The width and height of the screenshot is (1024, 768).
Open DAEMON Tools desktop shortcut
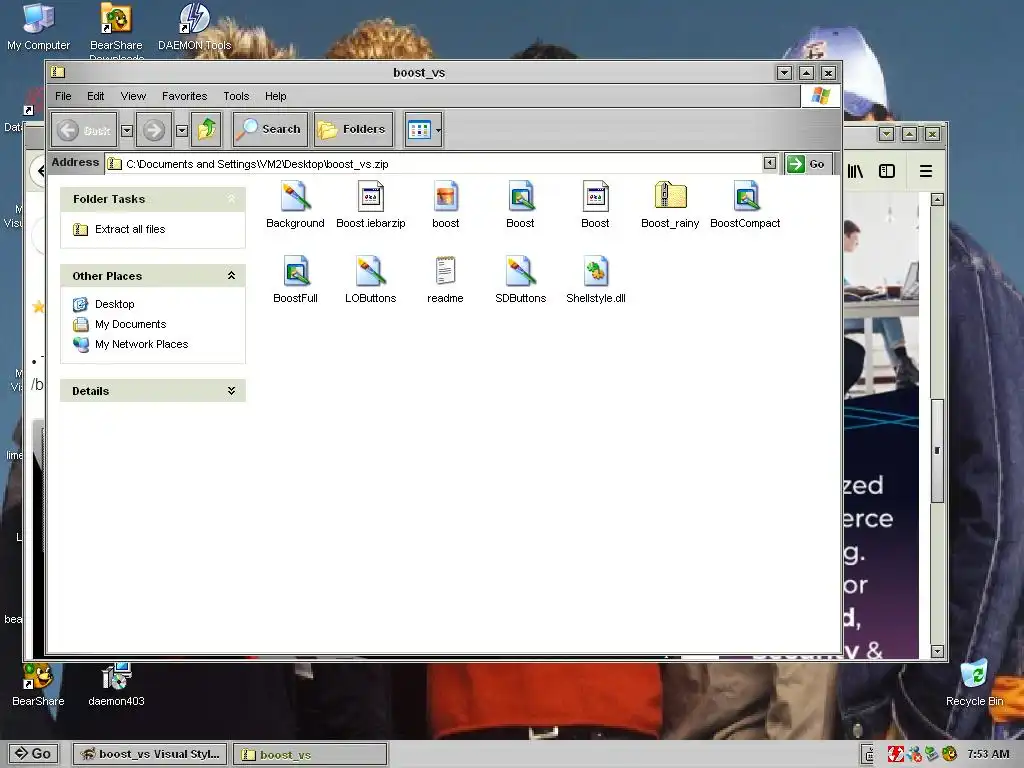pos(195,27)
